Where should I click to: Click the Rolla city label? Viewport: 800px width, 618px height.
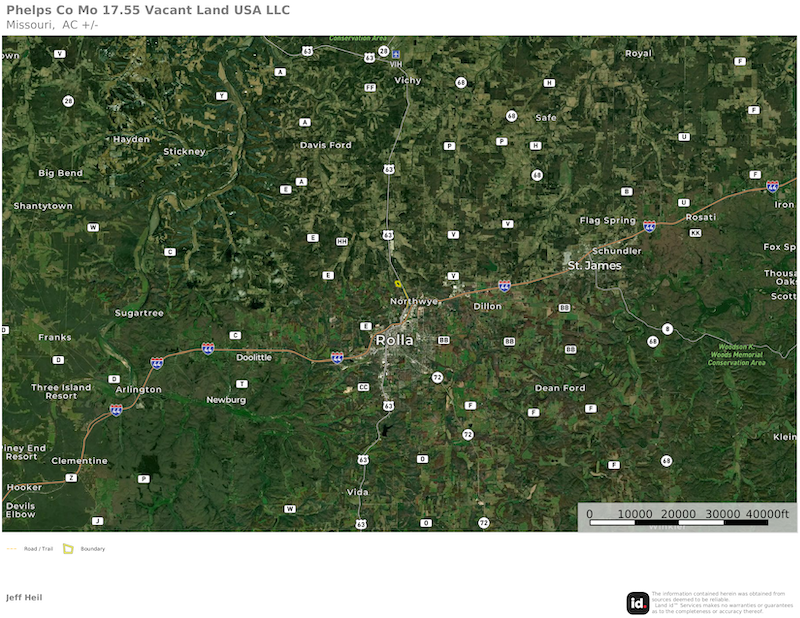[394, 340]
